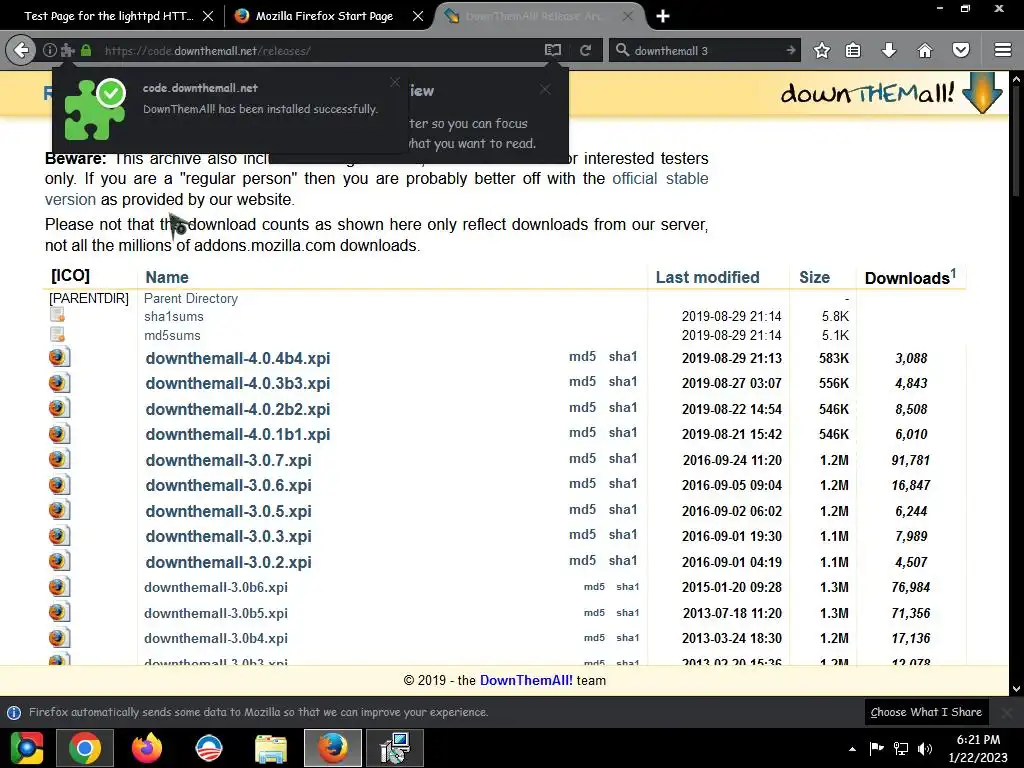The width and height of the screenshot is (1024, 768).
Task: Click the volume speaker icon in system tray
Action: tap(925, 748)
